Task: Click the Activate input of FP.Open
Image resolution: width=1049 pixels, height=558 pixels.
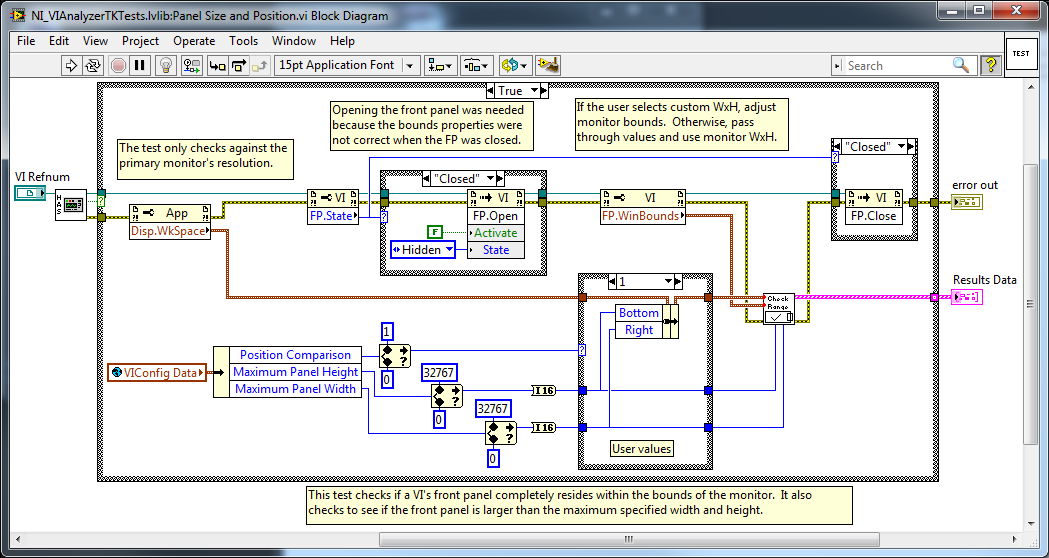Action: 495,233
